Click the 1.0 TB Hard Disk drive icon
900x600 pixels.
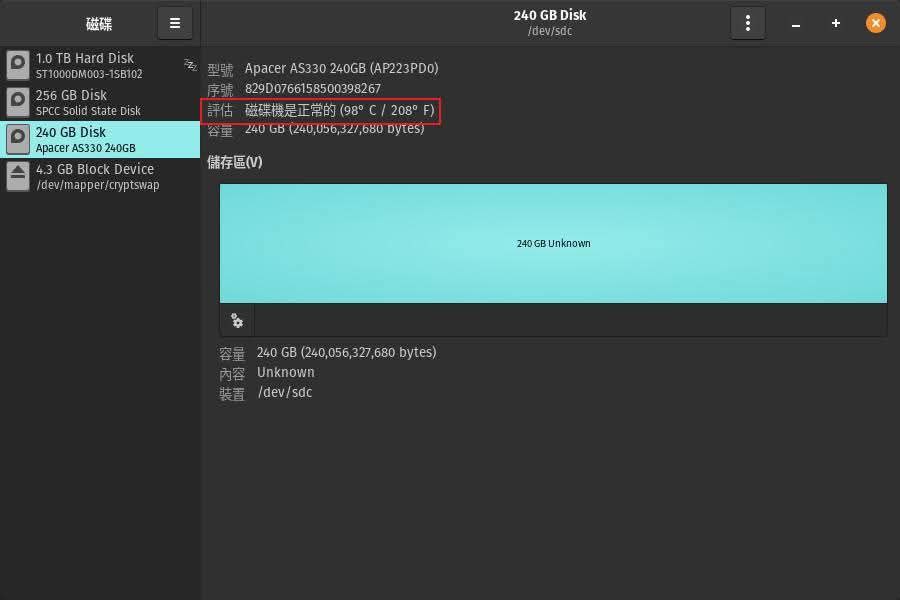coord(18,66)
